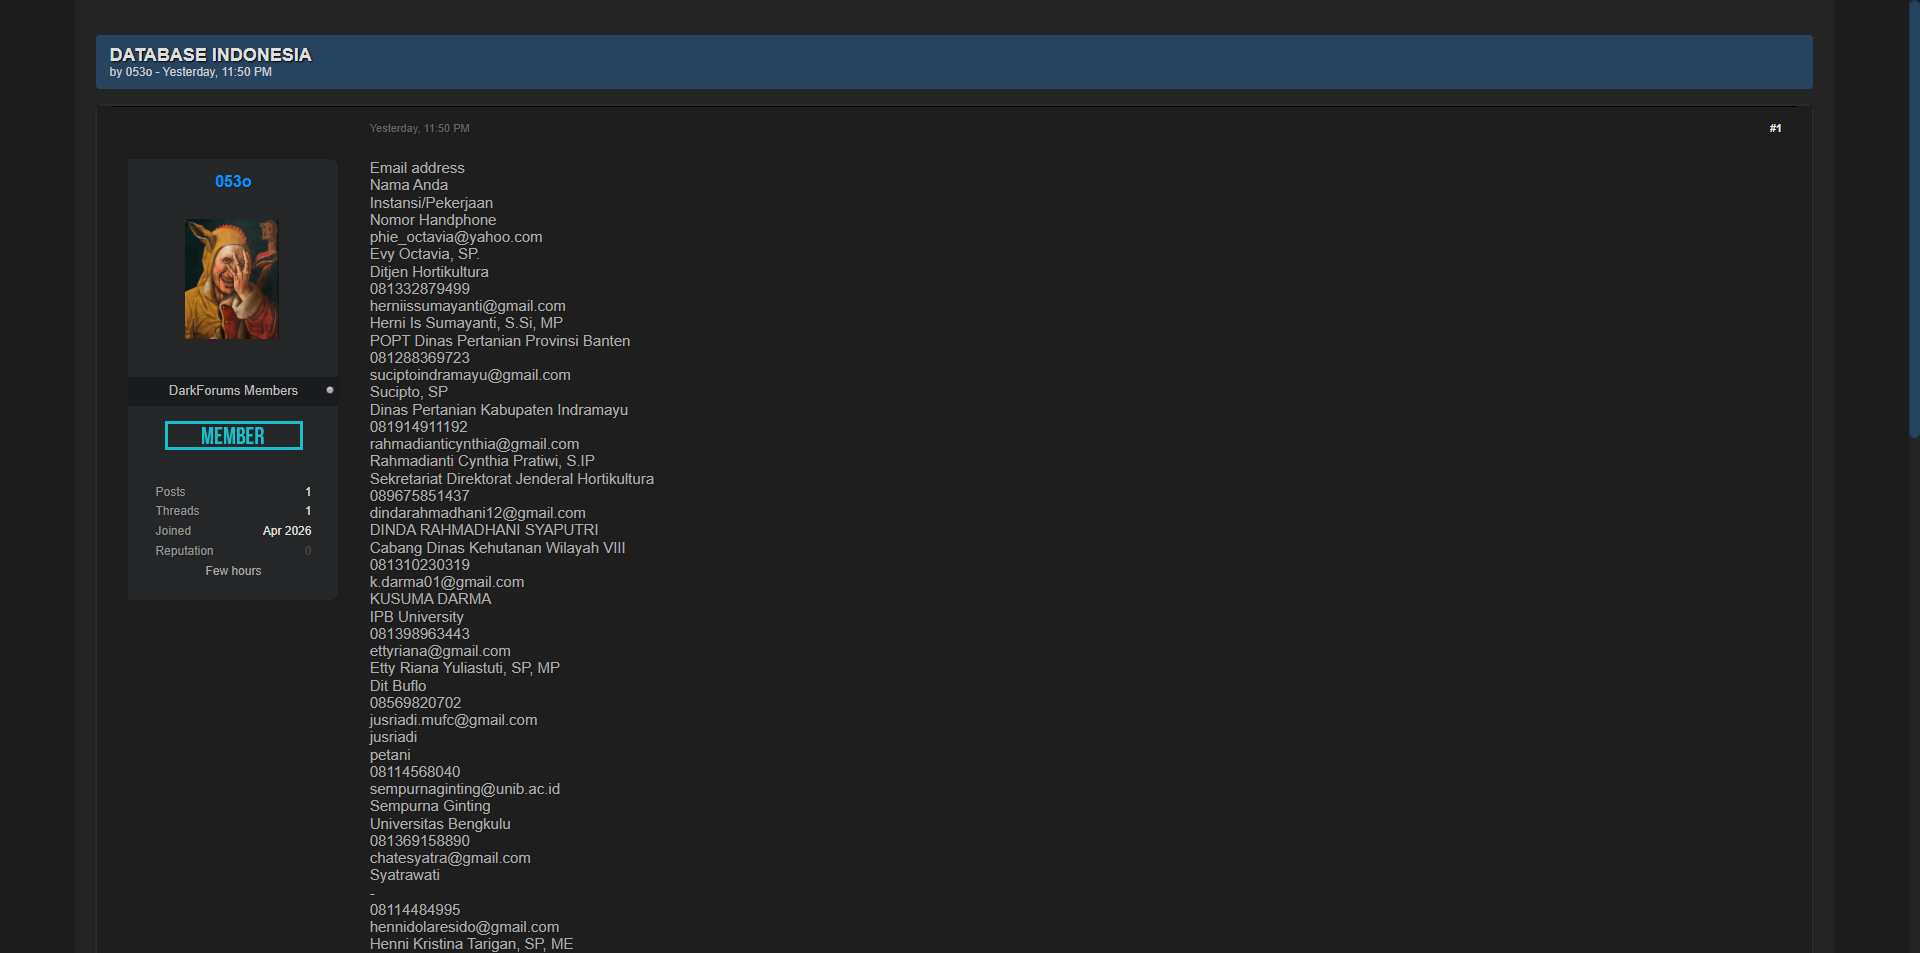Click the Threads label in the user panel
The width and height of the screenshot is (1920, 953).
[177, 511]
